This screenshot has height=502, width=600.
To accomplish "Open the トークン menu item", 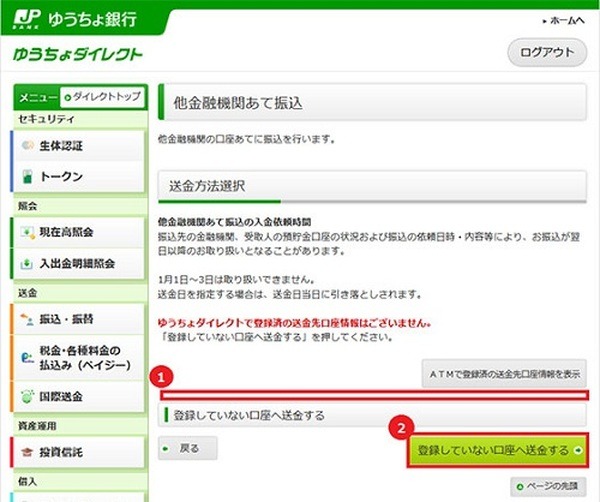I will click(x=78, y=177).
